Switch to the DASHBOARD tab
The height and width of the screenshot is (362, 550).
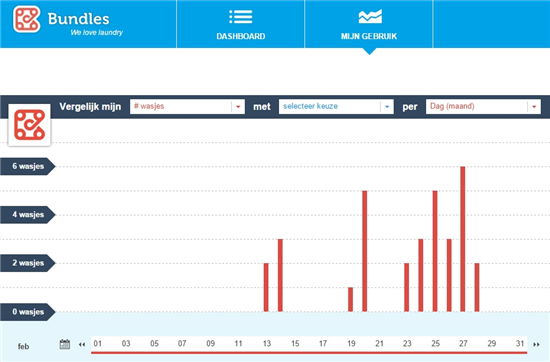(241, 24)
